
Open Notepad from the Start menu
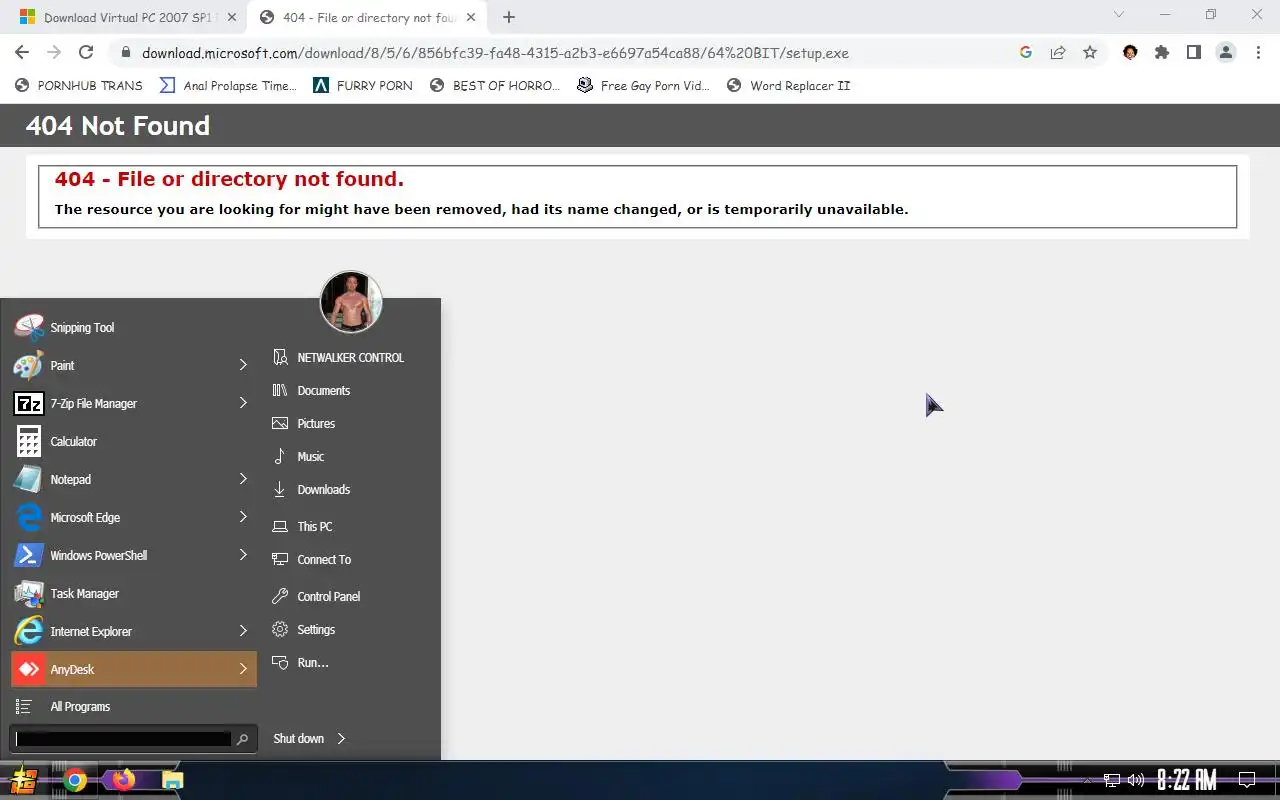click(x=133, y=479)
